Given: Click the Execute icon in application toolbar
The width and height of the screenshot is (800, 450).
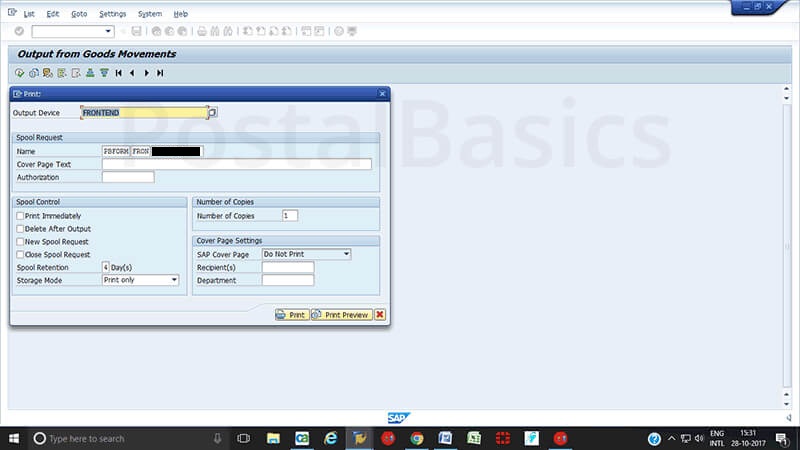Looking at the screenshot, I should click(x=19, y=73).
